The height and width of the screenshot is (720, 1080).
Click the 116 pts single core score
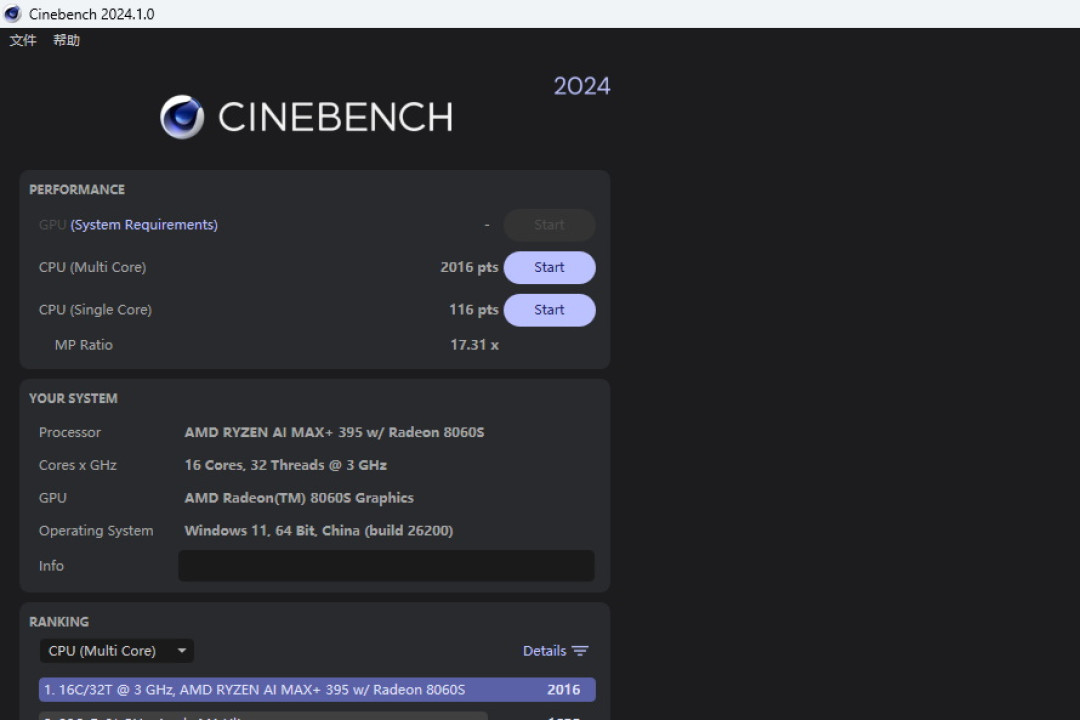(x=473, y=310)
